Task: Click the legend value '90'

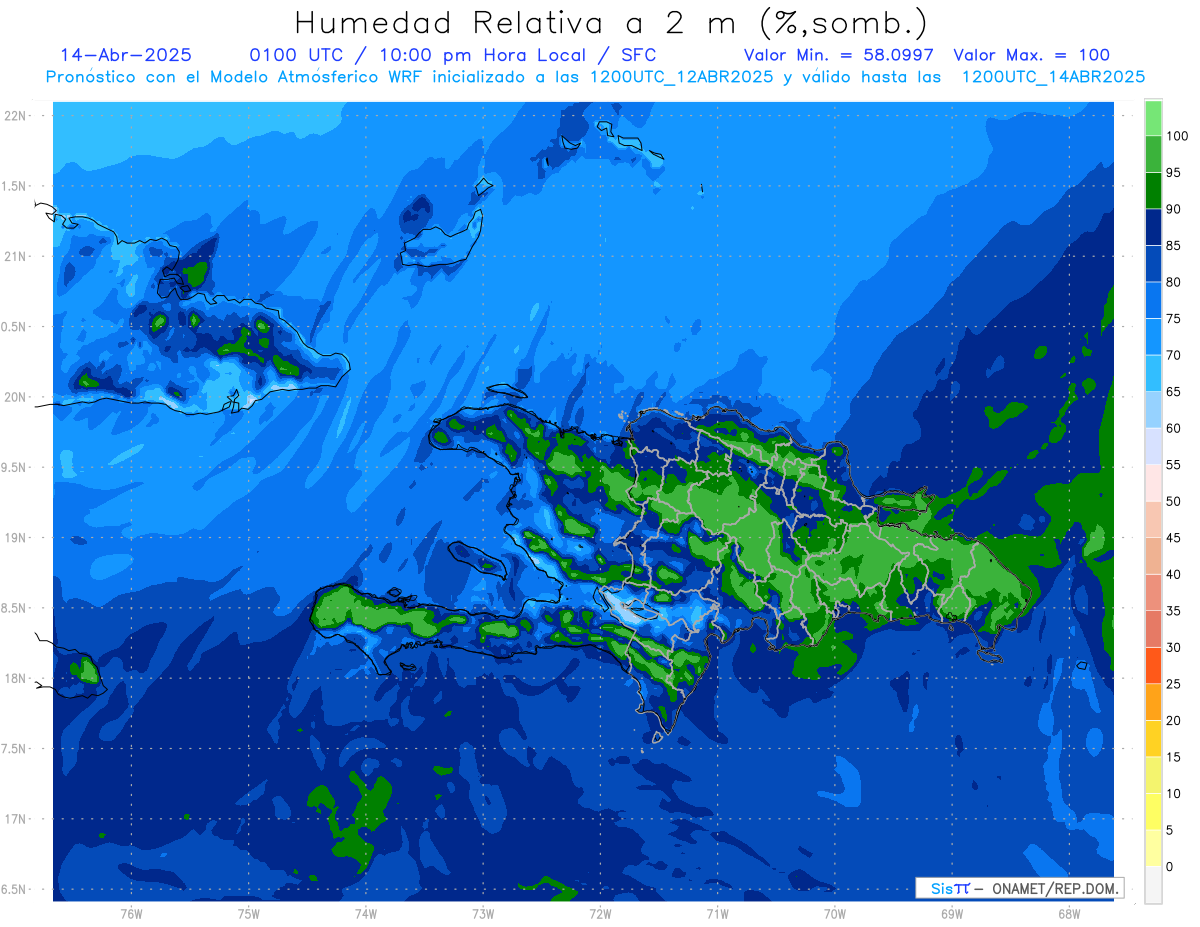Action: pos(1174,209)
